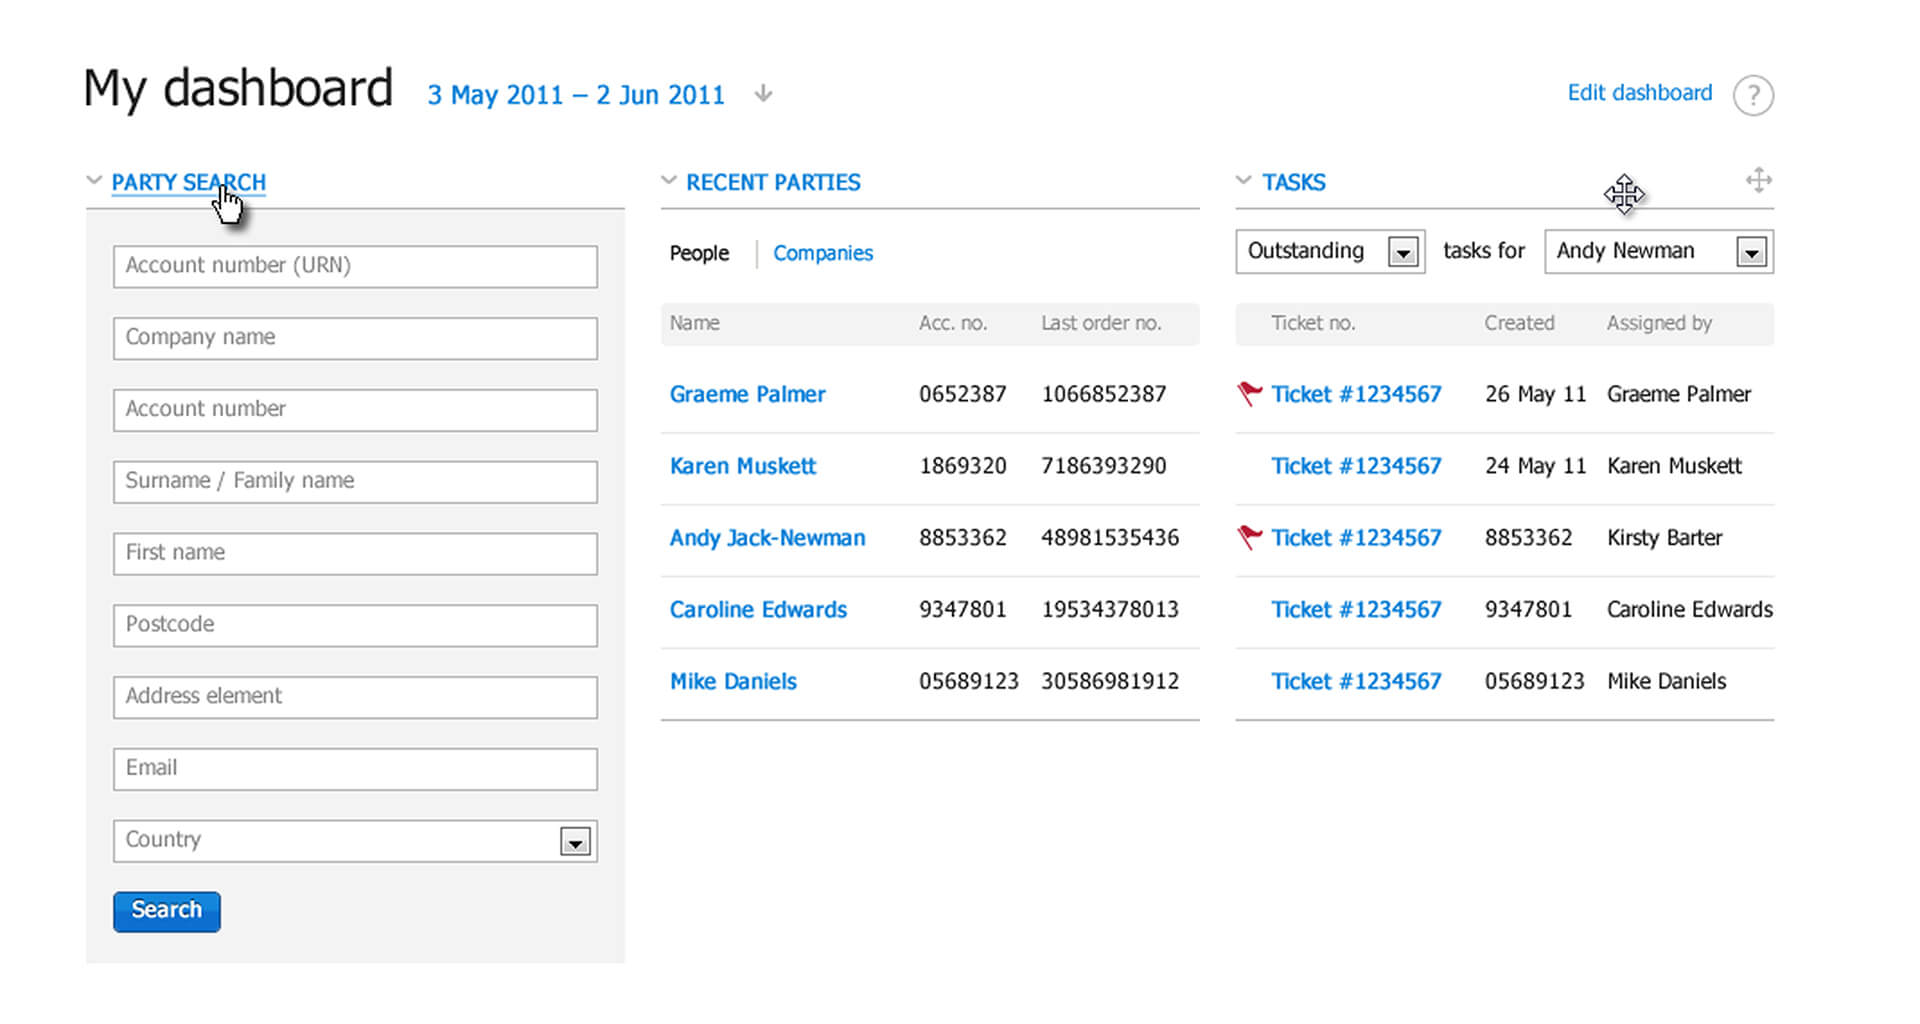Select the People tab
The height and width of the screenshot is (1024, 1920).
pos(699,253)
